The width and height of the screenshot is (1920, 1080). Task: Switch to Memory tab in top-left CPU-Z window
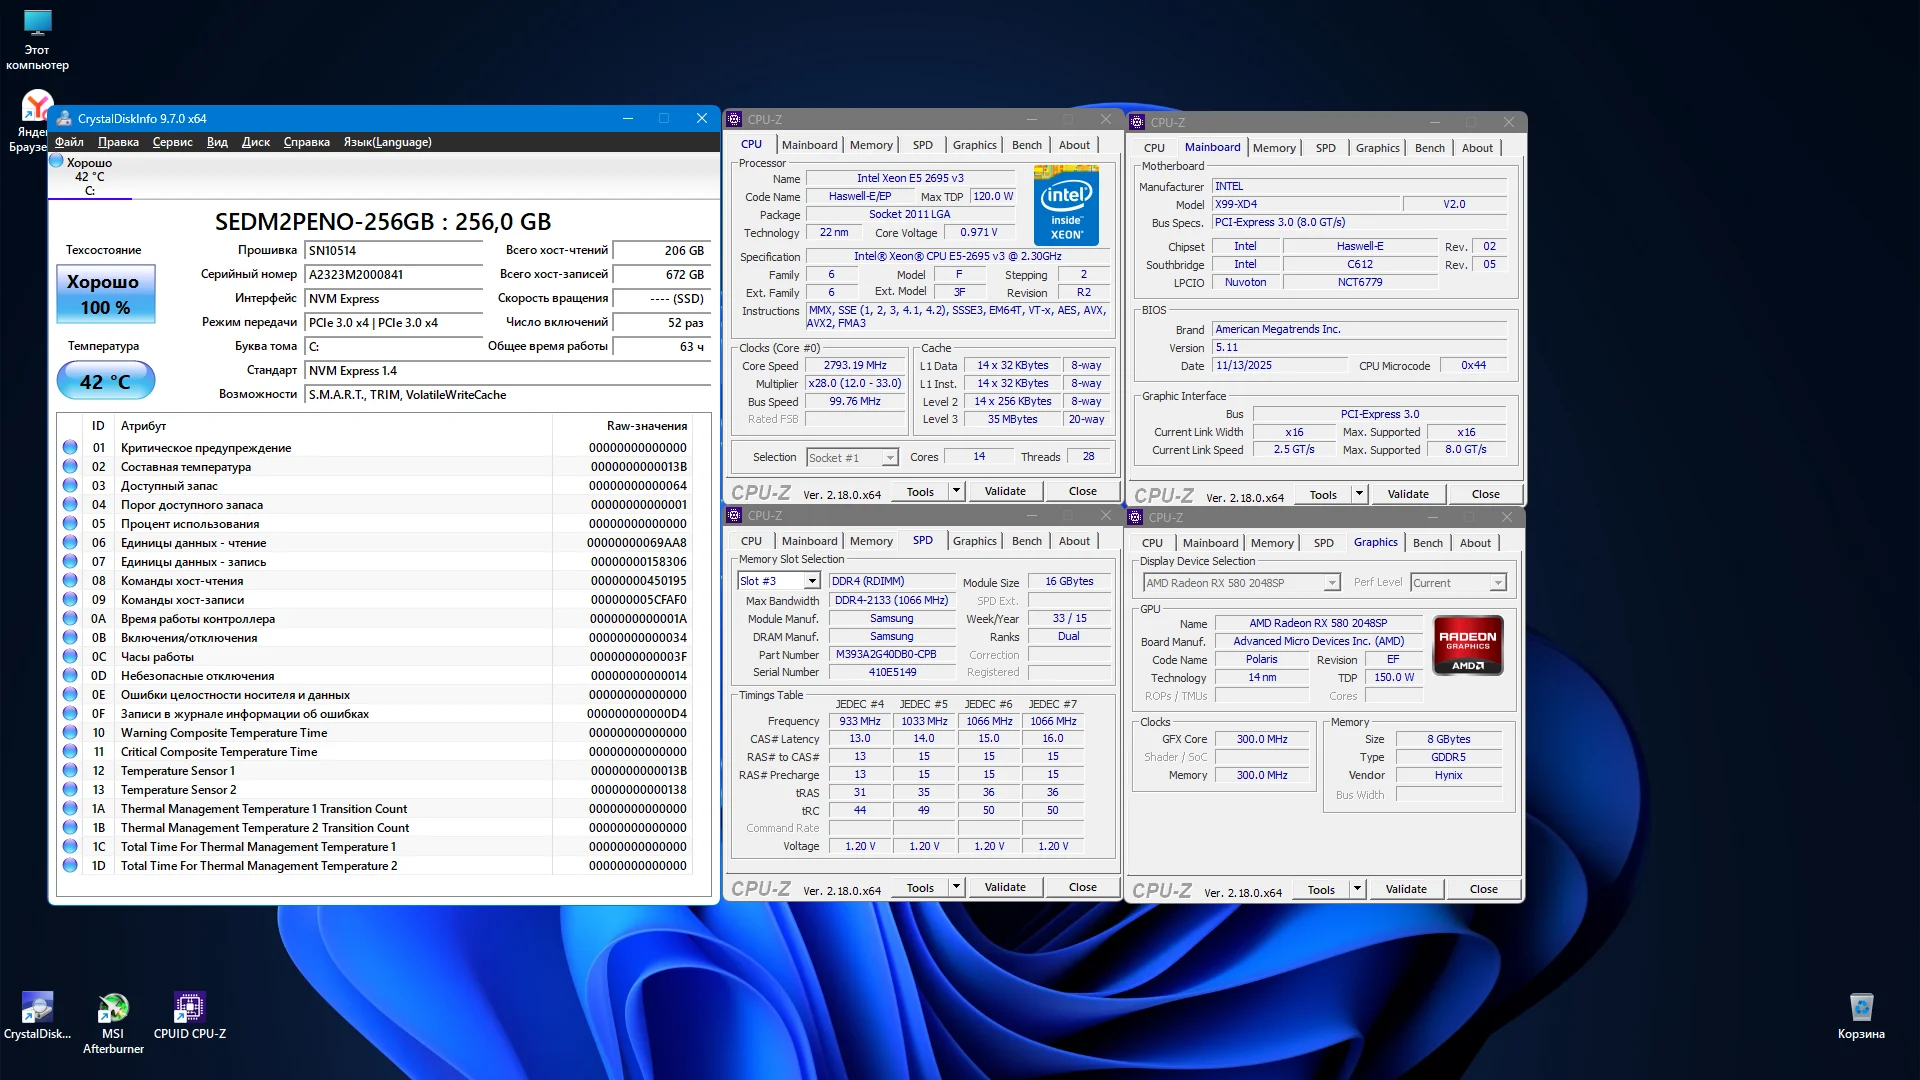point(871,145)
